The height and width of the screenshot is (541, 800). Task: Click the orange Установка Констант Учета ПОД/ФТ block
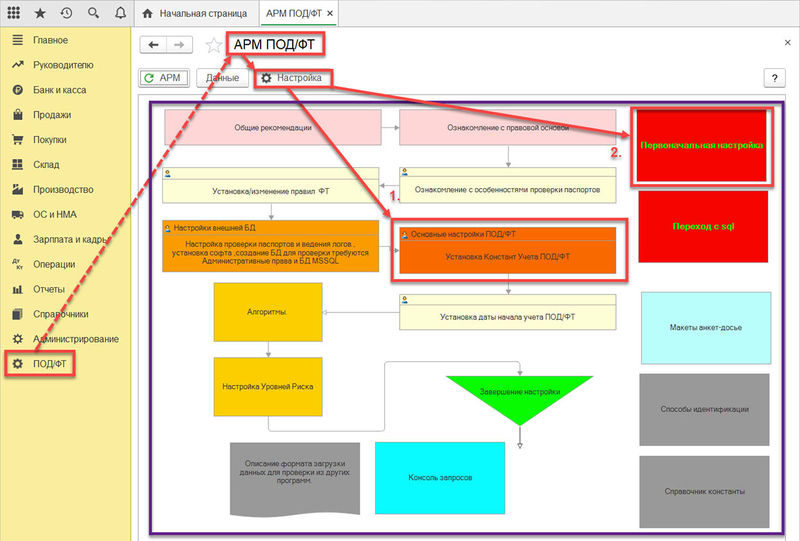(x=507, y=258)
